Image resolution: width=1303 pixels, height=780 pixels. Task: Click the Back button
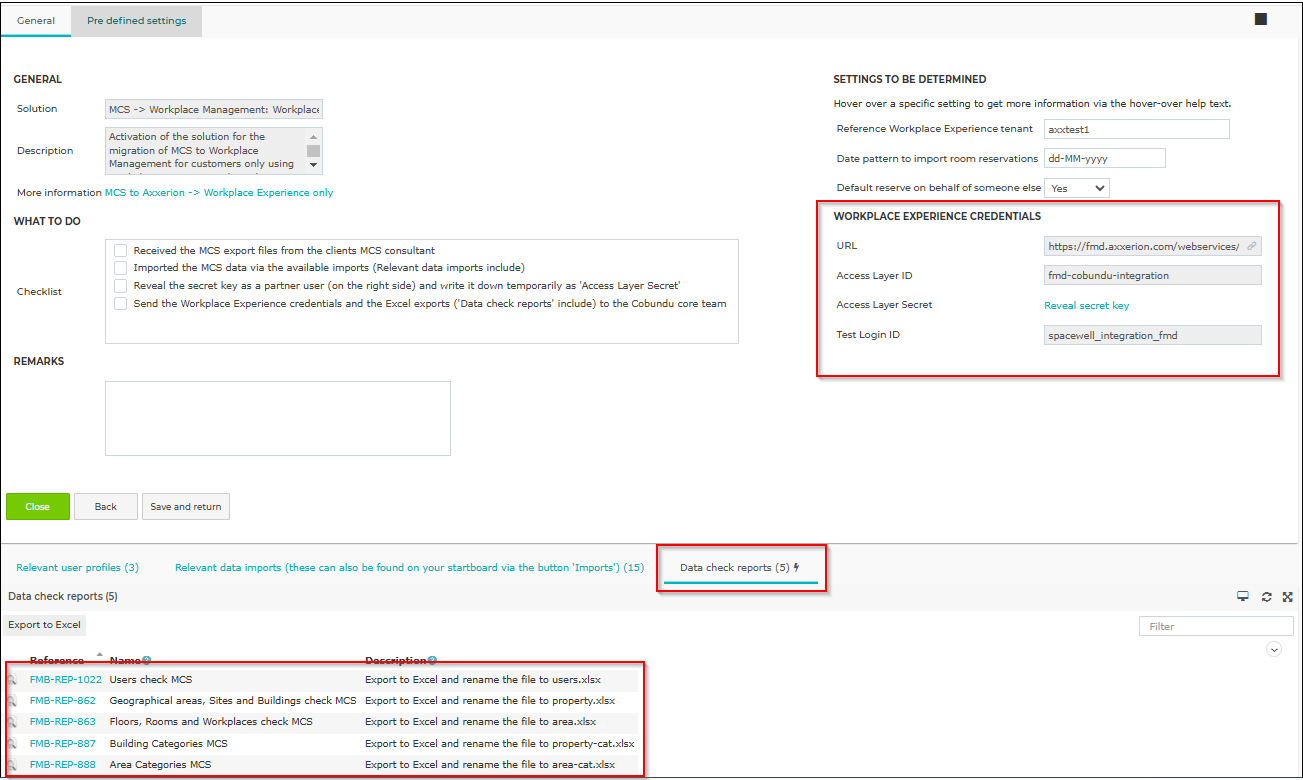(106, 507)
